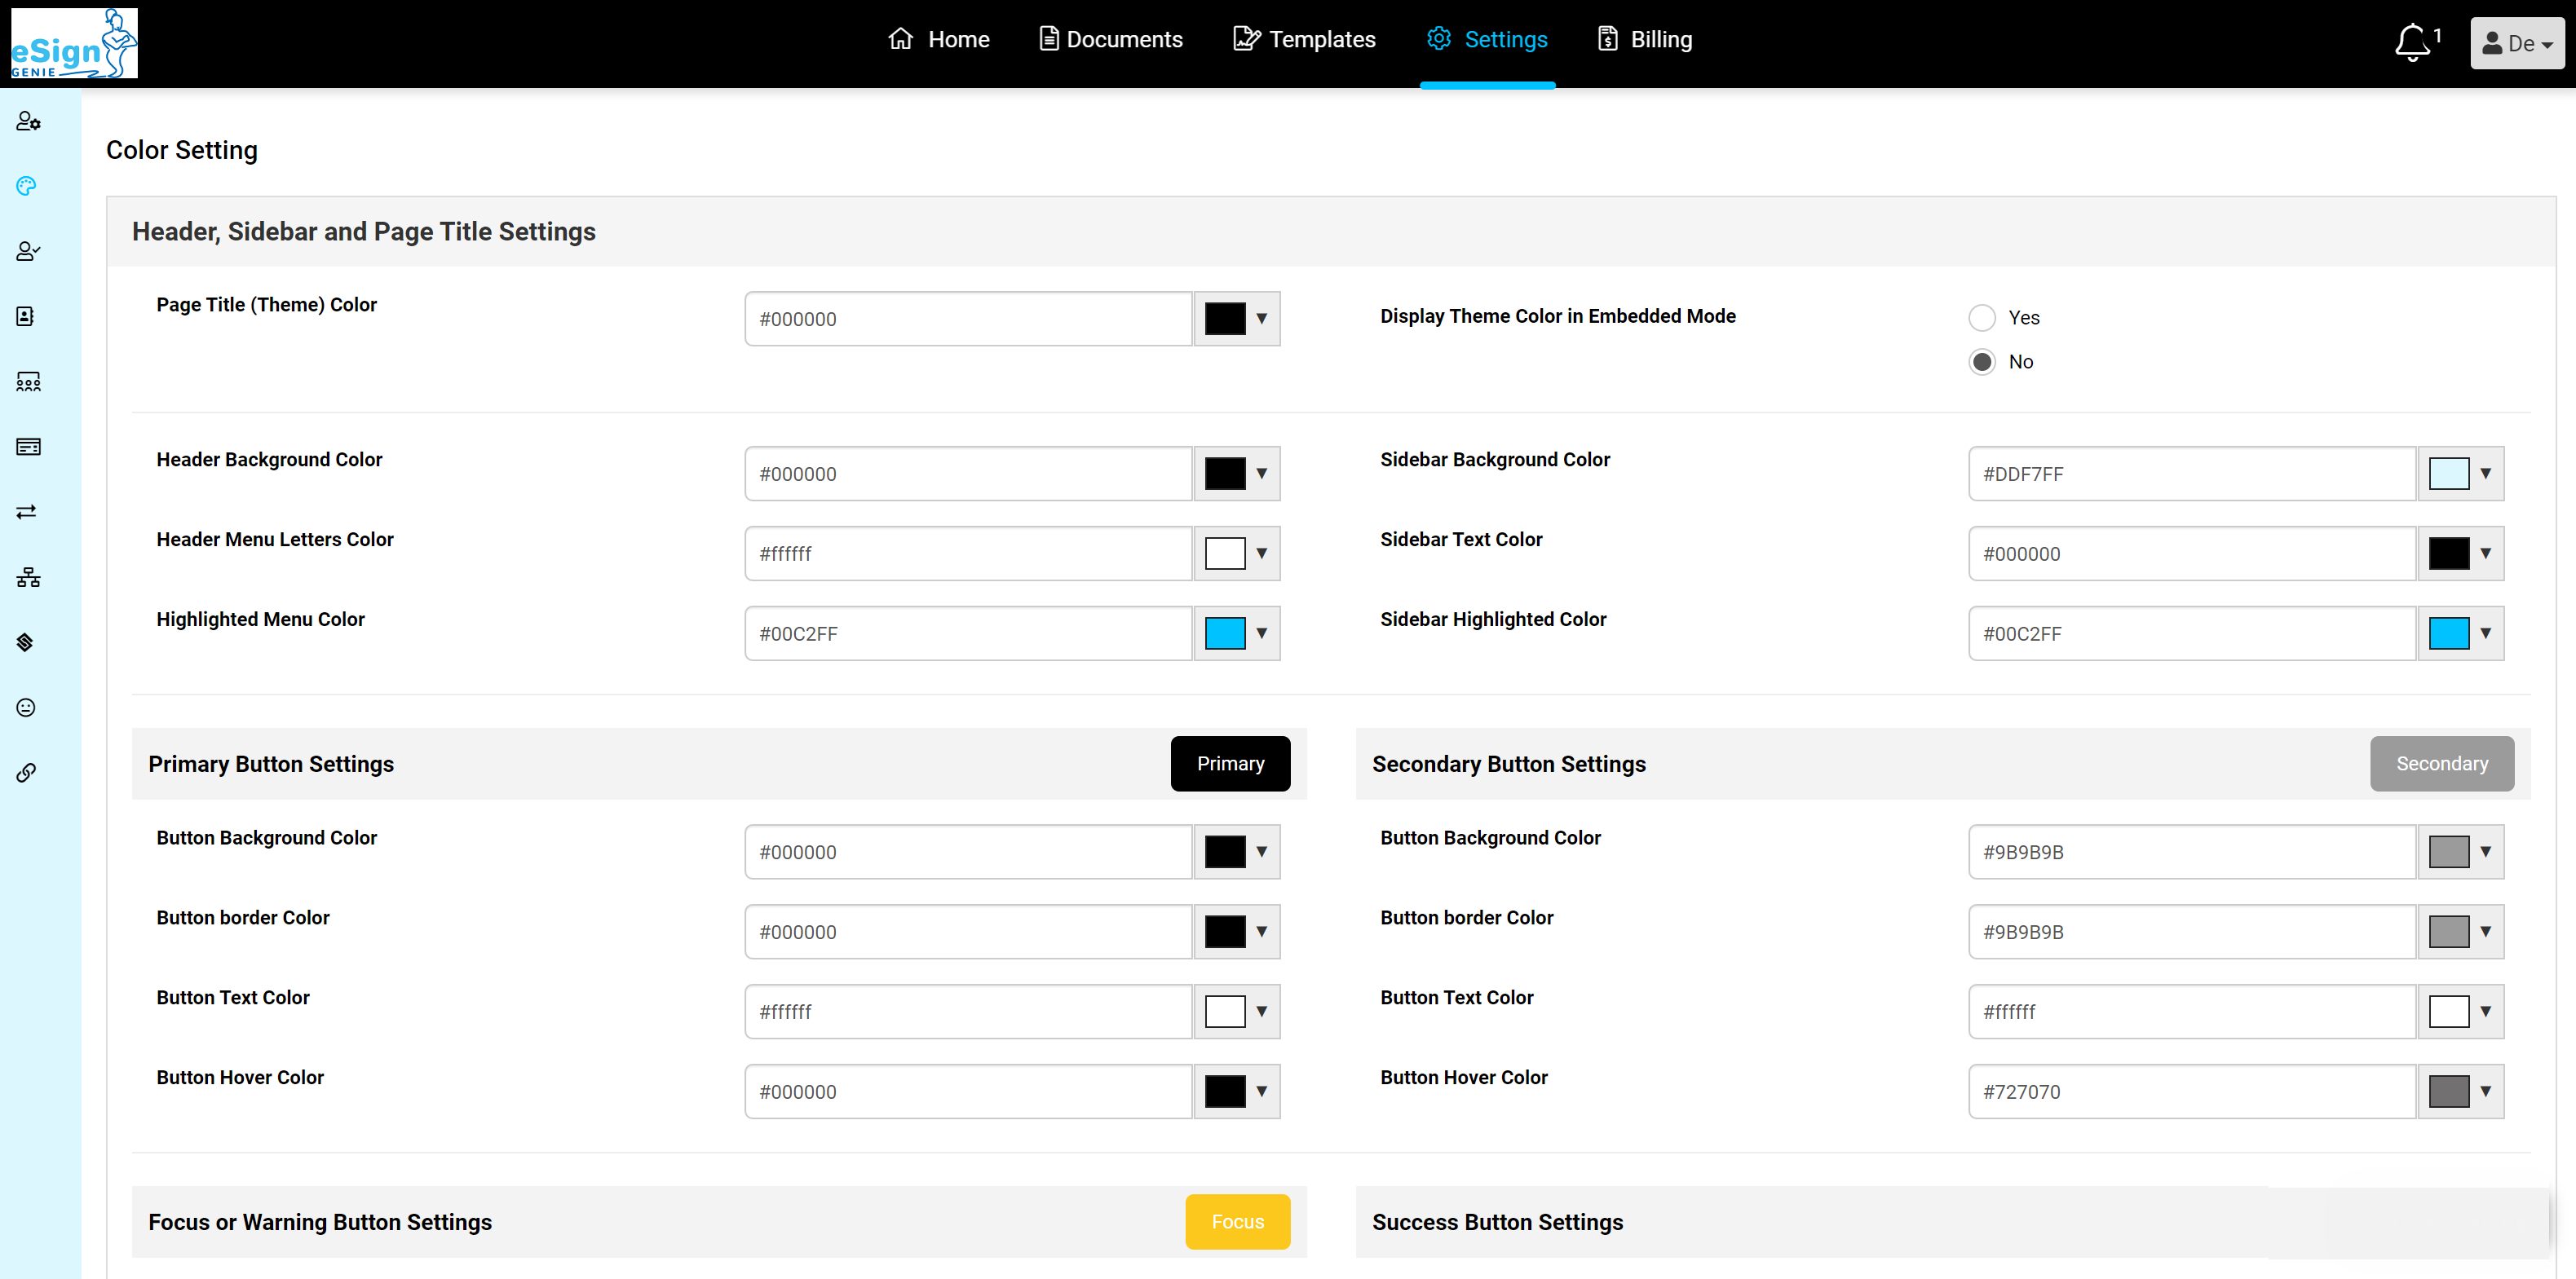This screenshot has height=1279, width=2576.
Task: Select No for embedded theme color
Action: [1981, 362]
